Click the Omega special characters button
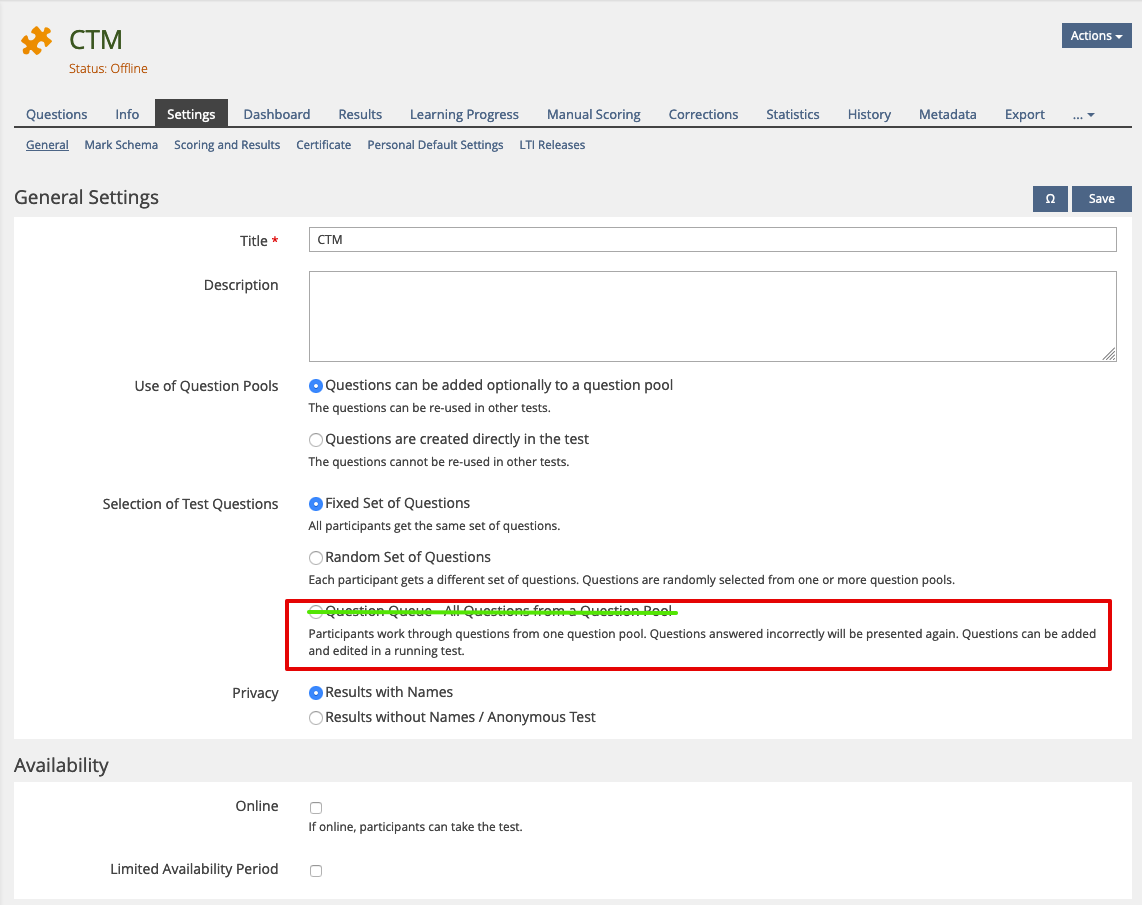 point(1050,199)
